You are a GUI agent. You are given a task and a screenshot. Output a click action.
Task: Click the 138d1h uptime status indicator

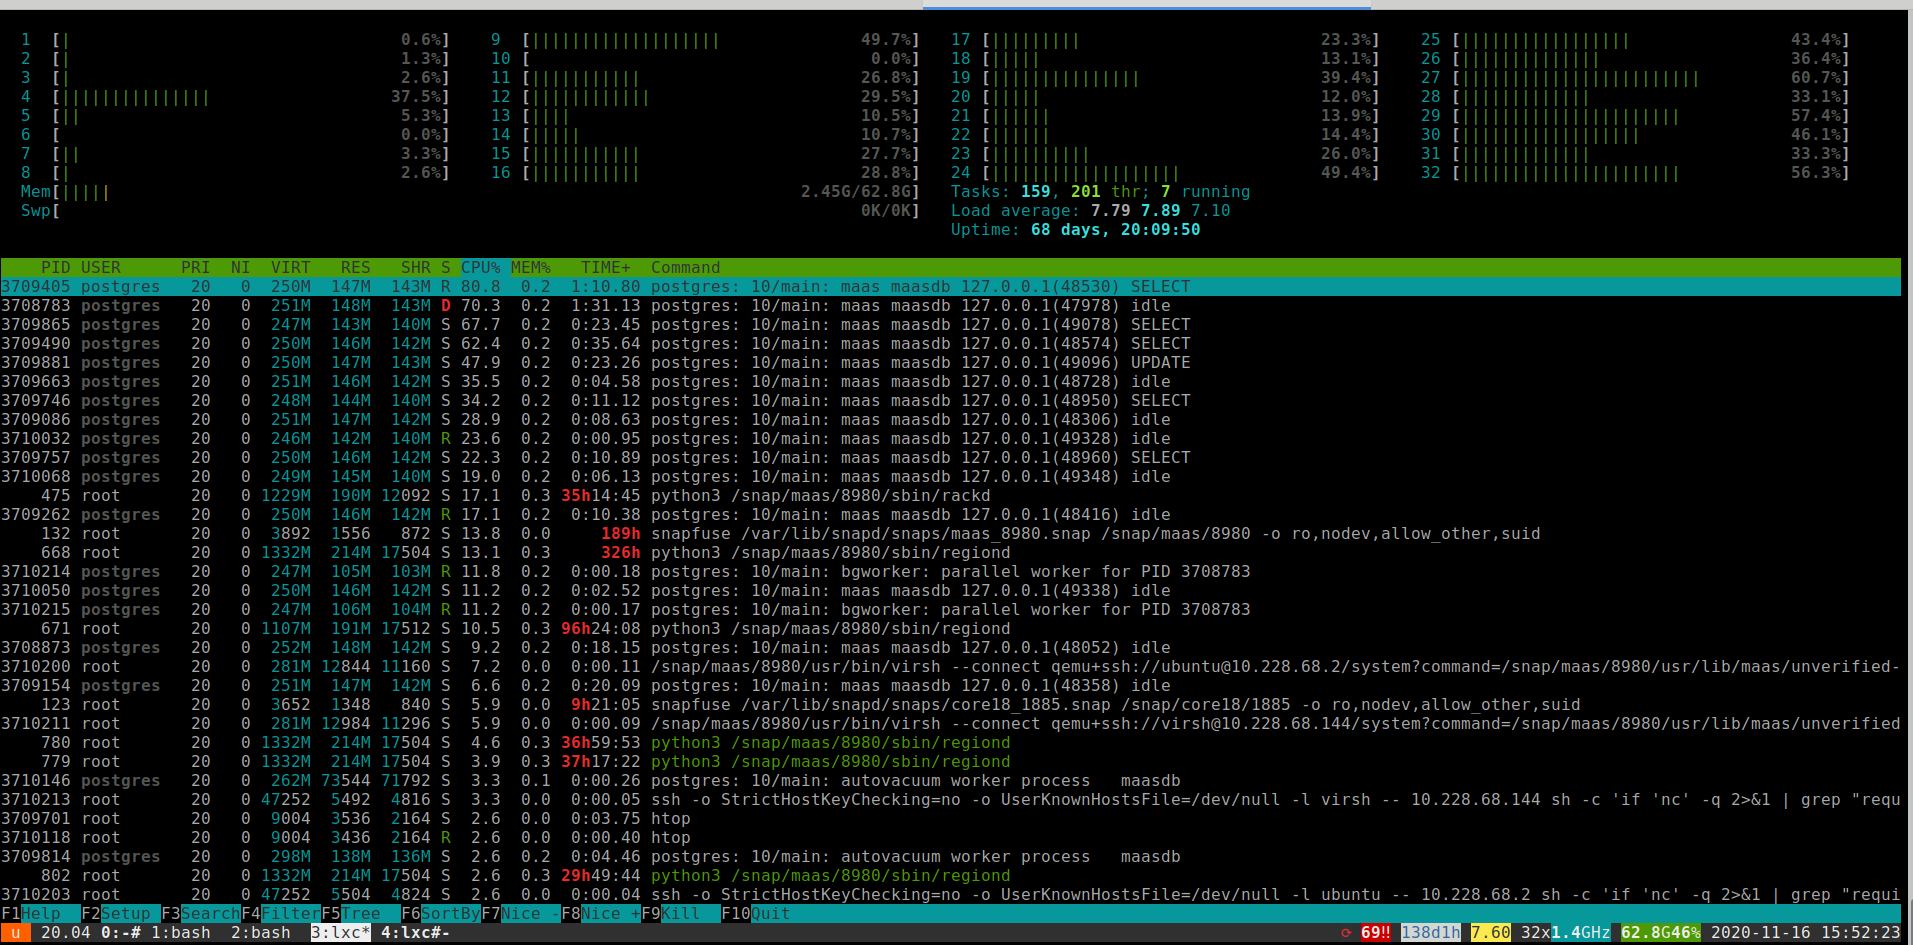[1430, 933]
